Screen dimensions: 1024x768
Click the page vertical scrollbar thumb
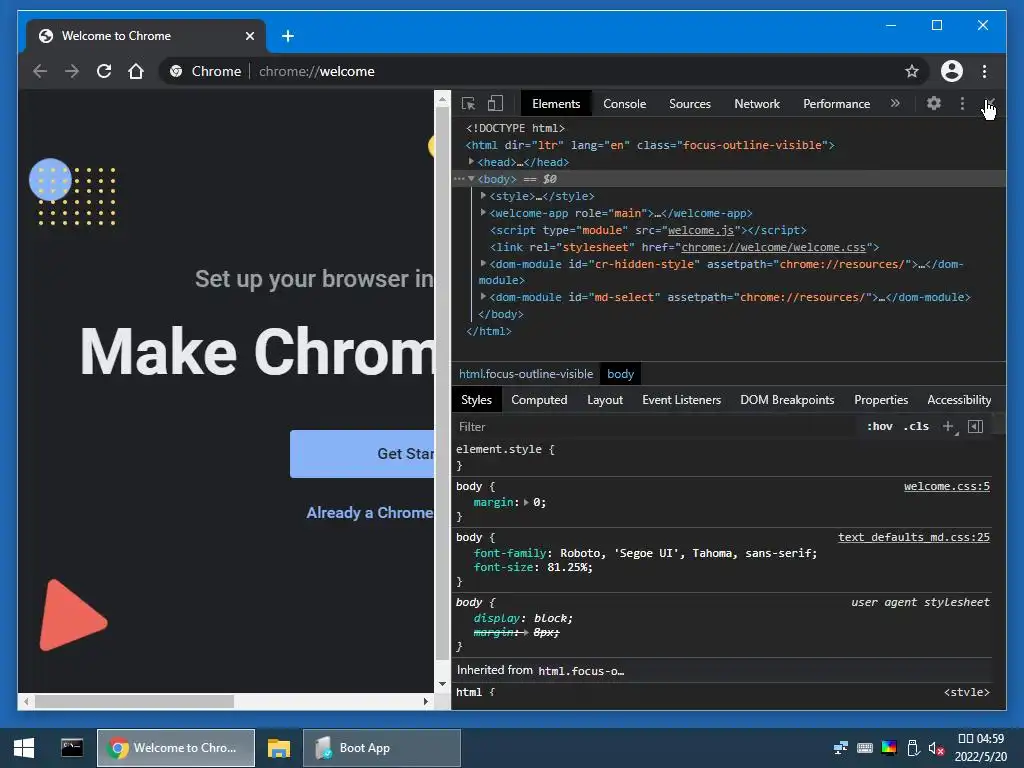(x=442, y=384)
